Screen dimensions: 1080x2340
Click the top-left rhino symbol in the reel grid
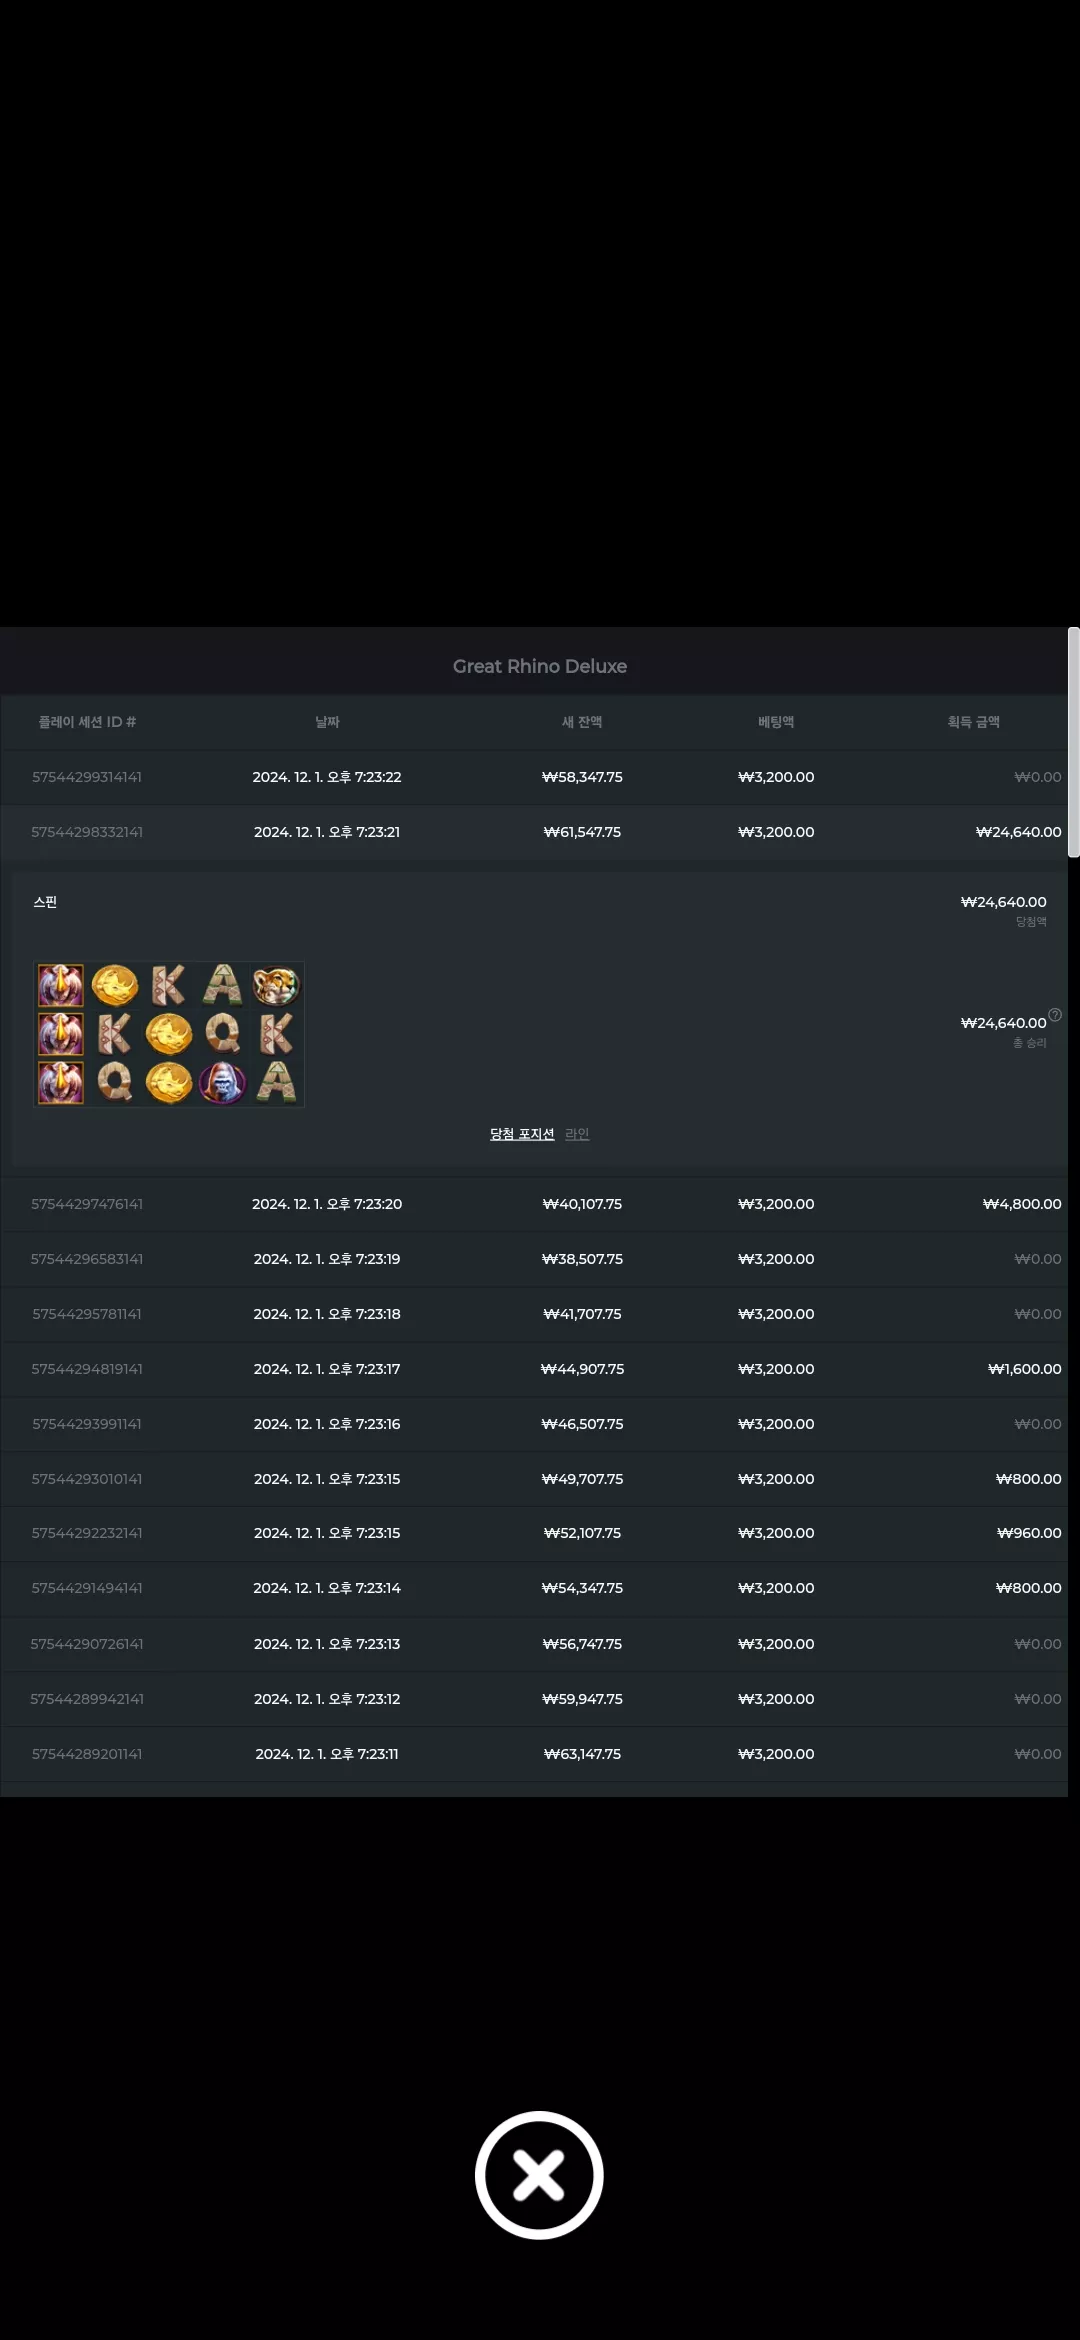[60, 985]
